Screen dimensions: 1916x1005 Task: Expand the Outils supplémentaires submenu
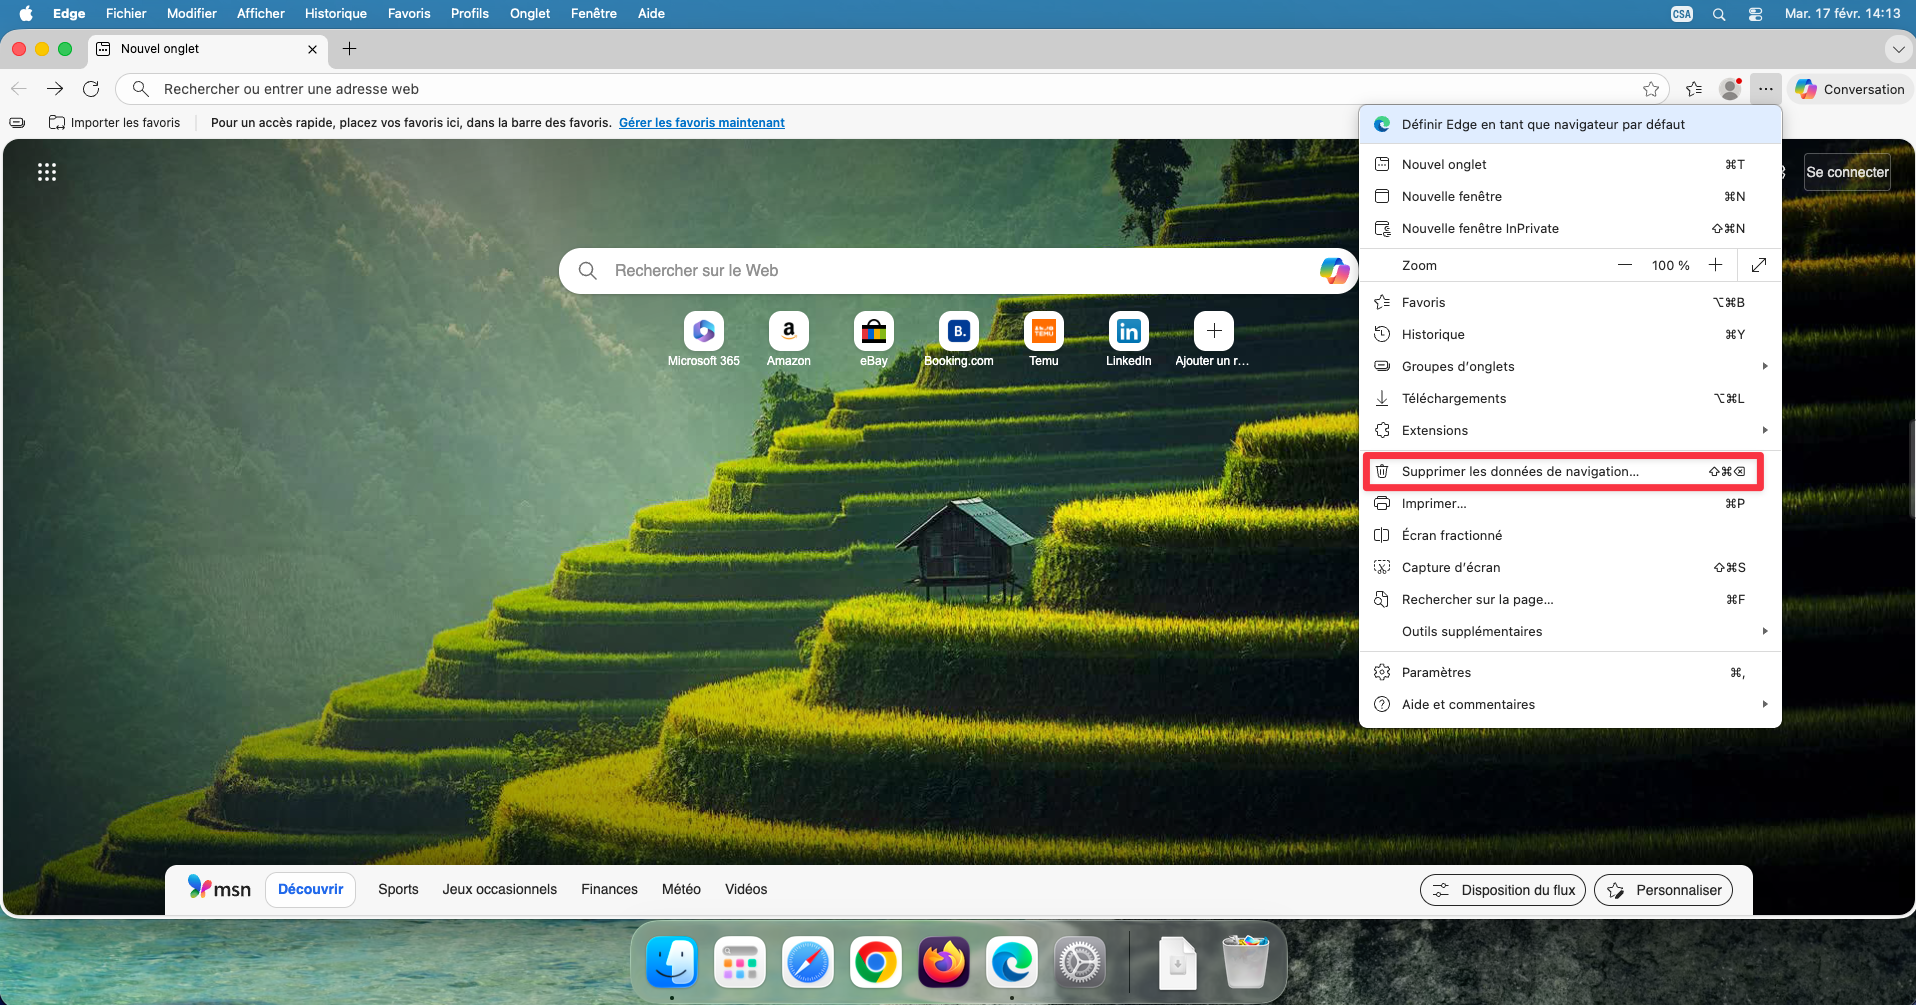pyautogui.click(x=1571, y=631)
